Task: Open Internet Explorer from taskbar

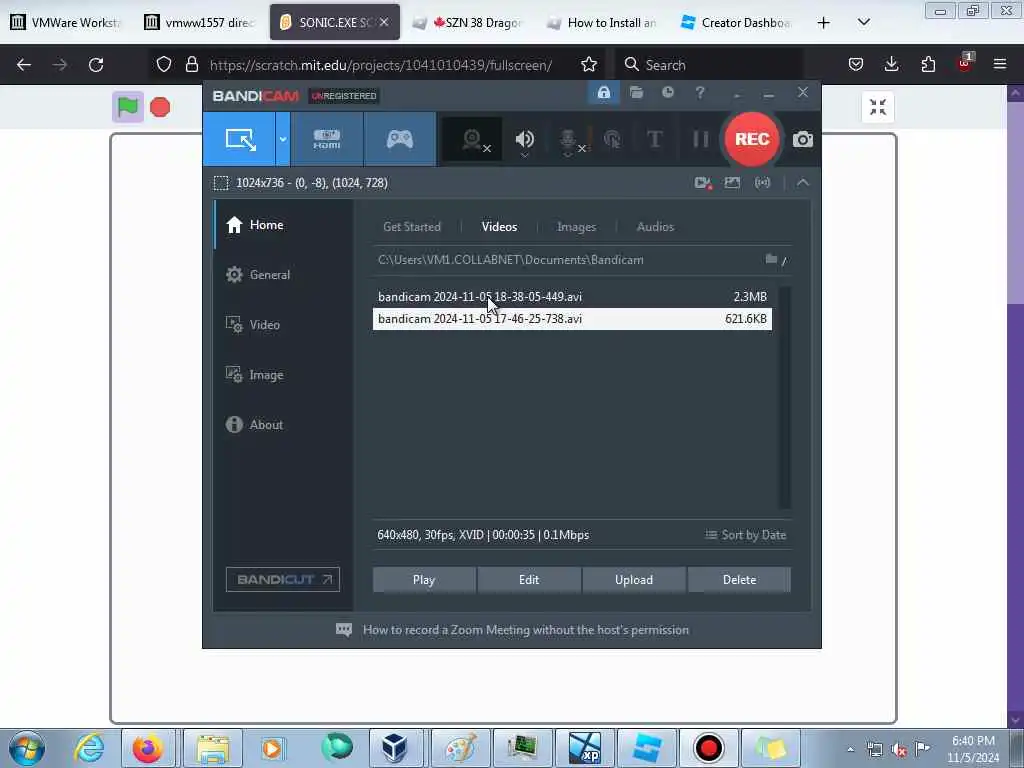Action: pos(89,748)
